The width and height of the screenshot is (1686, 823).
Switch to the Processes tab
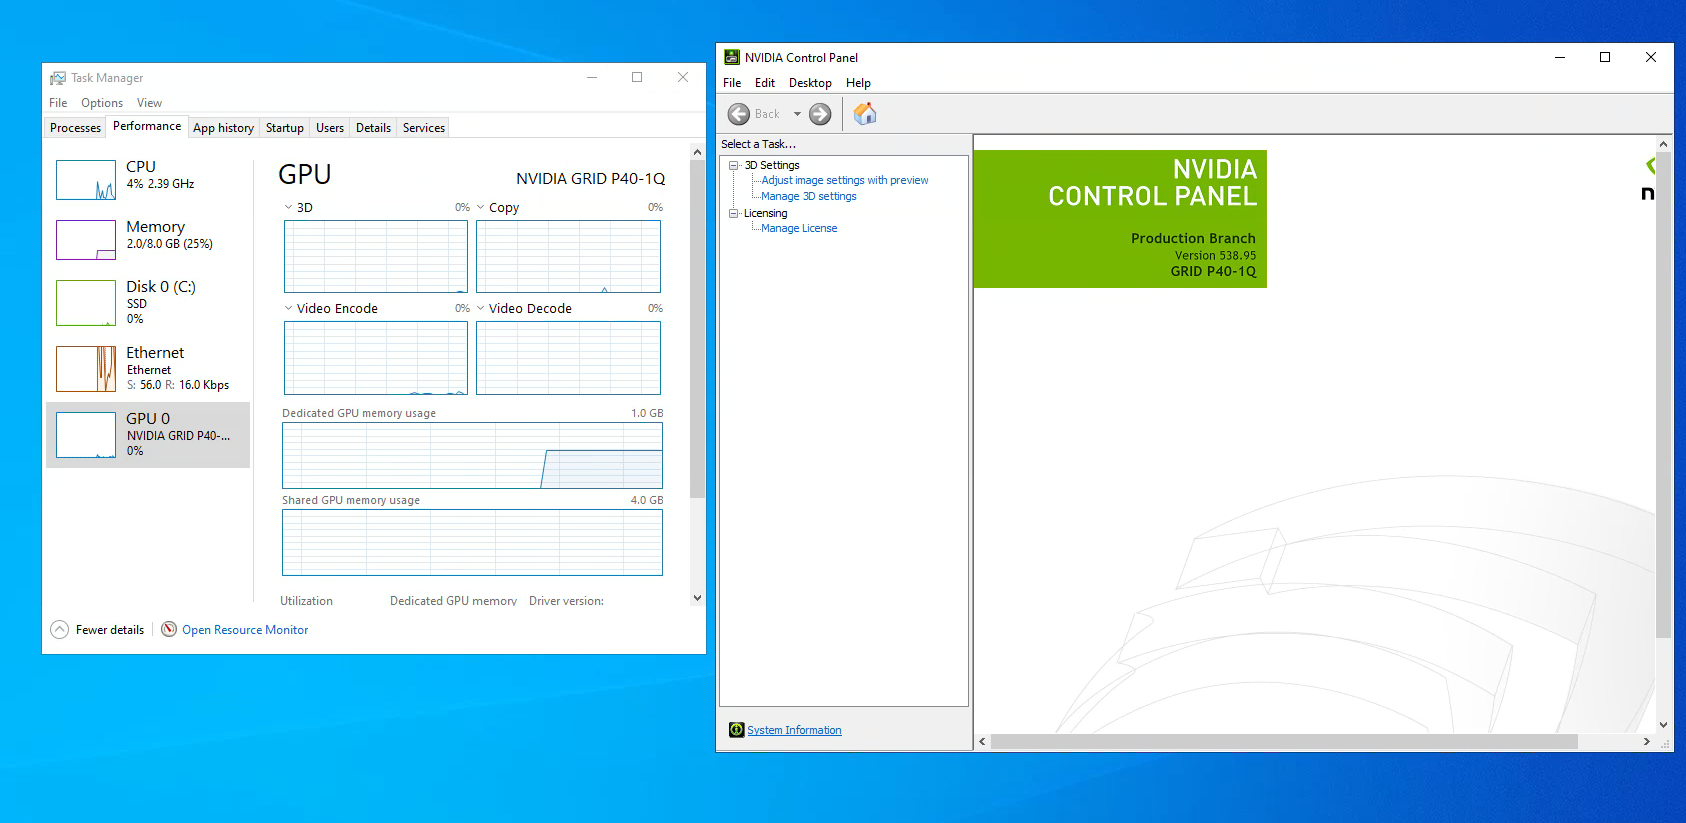pyautogui.click(x=75, y=128)
